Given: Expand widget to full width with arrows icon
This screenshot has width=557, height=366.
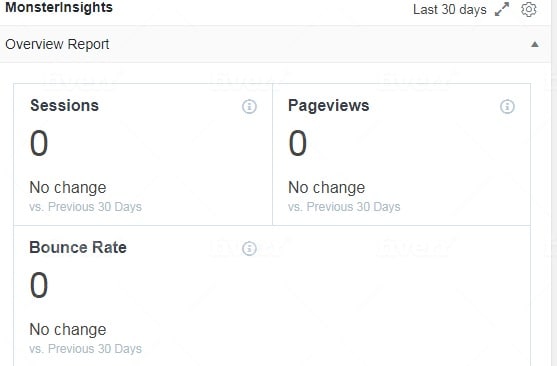Looking at the screenshot, I should pyautogui.click(x=502, y=9).
